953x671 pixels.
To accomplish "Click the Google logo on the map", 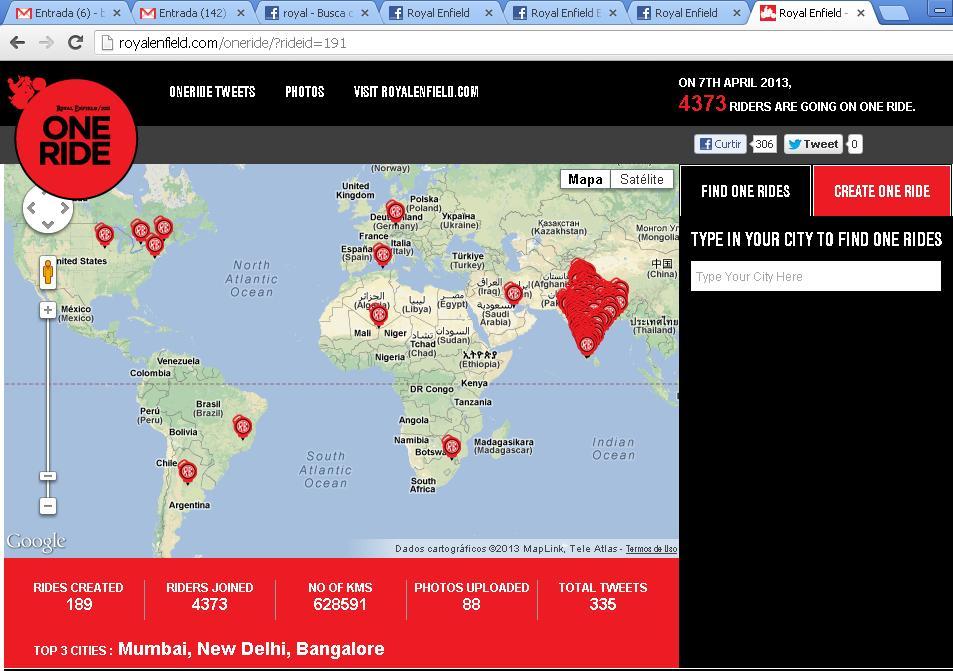I will 36,542.
